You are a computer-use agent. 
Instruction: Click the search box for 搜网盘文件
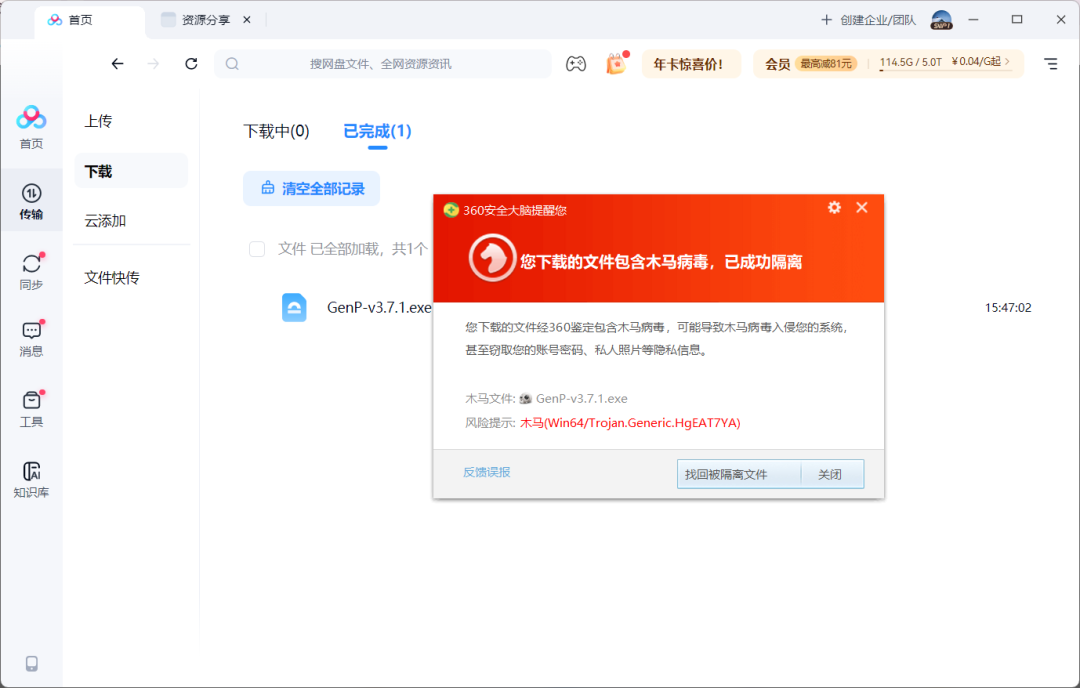(382, 64)
